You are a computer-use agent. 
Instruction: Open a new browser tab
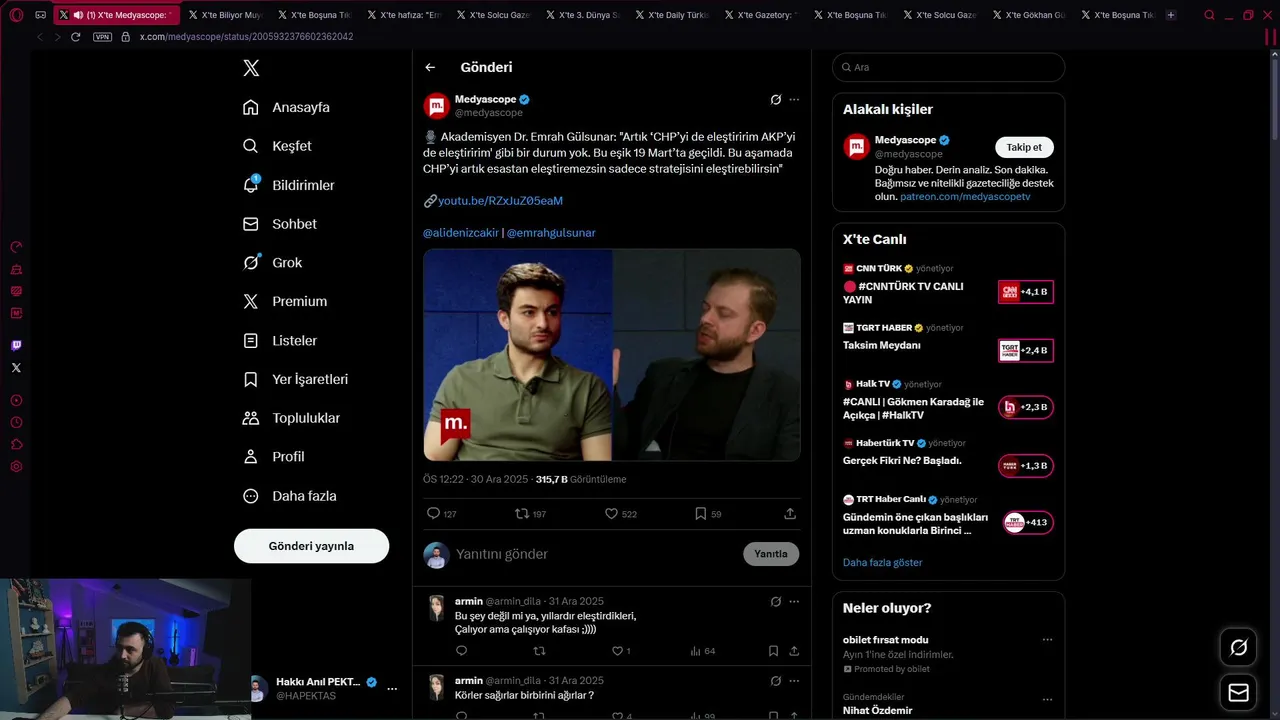(x=1171, y=15)
